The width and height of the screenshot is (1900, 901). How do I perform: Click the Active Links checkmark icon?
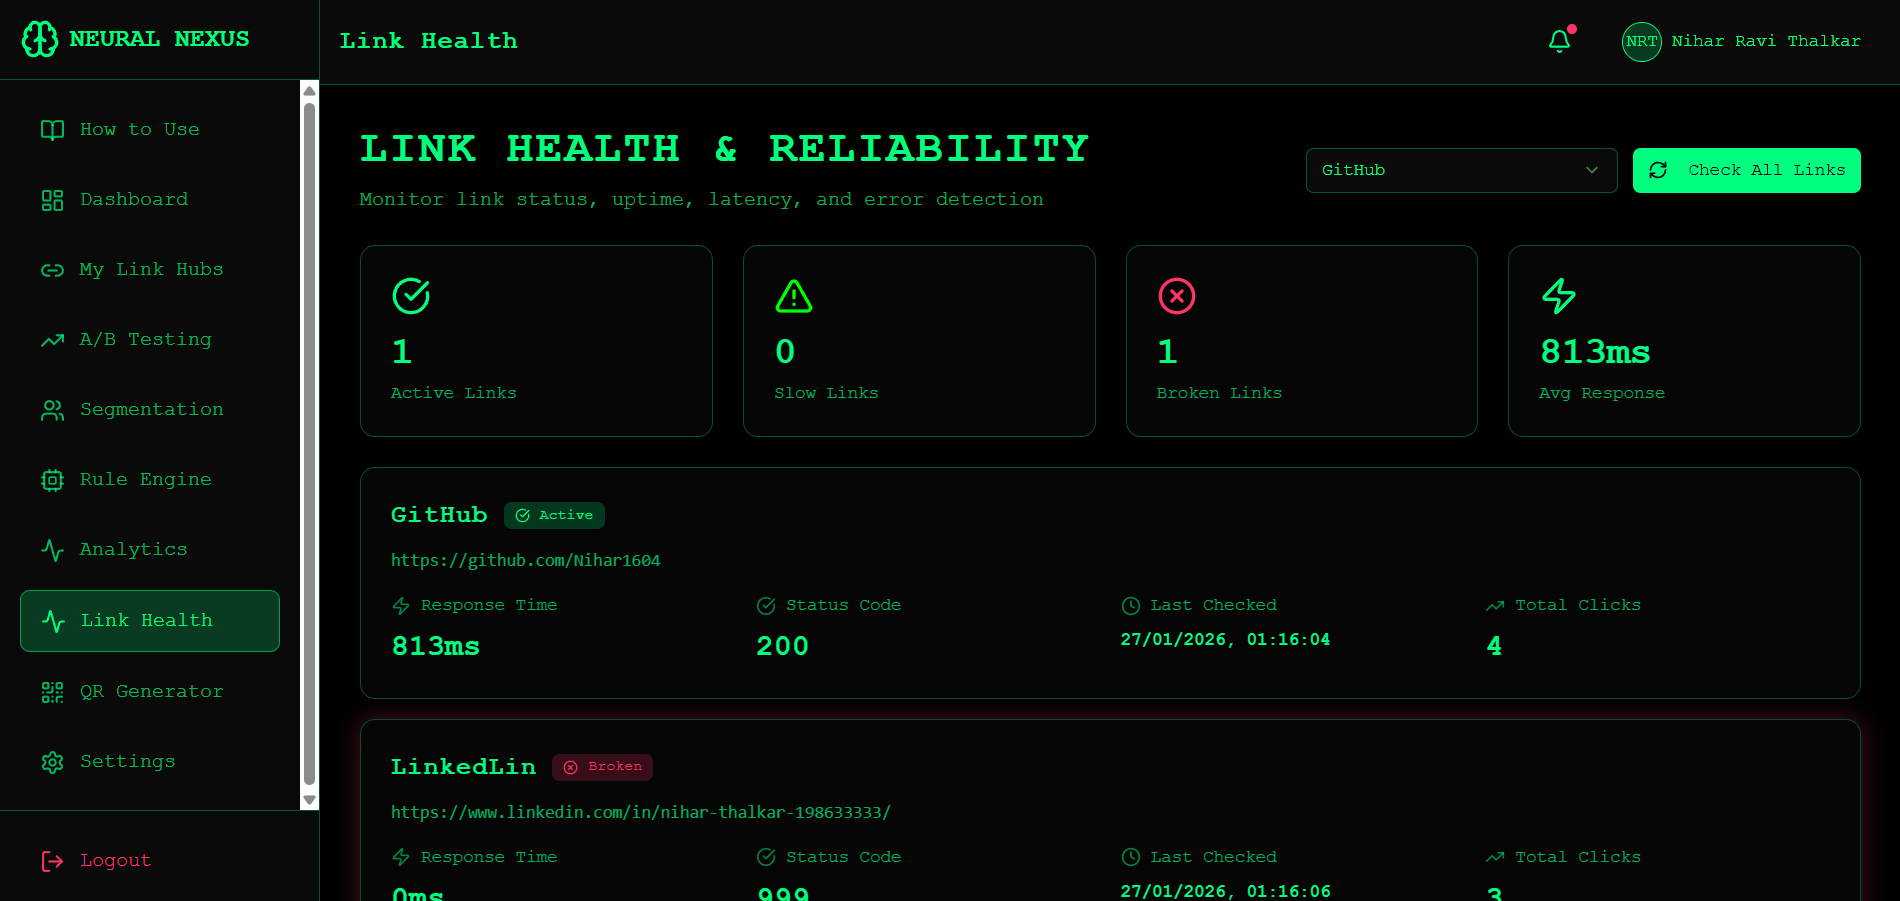[411, 296]
